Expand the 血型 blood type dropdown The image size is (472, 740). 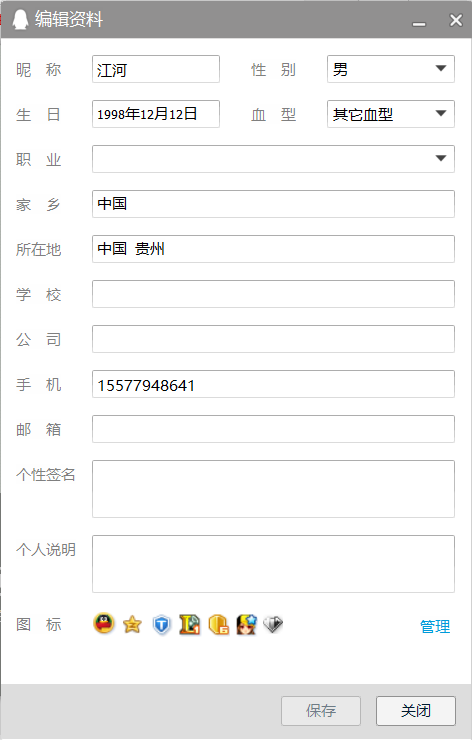point(391,114)
